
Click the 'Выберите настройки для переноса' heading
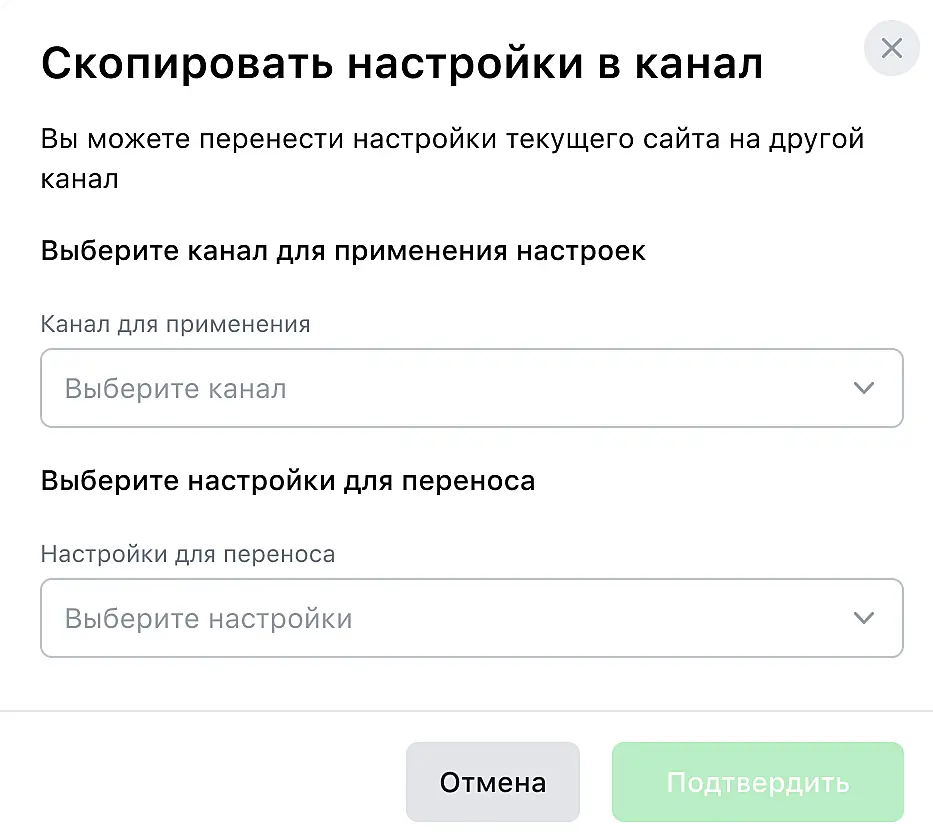click(288, 481)
